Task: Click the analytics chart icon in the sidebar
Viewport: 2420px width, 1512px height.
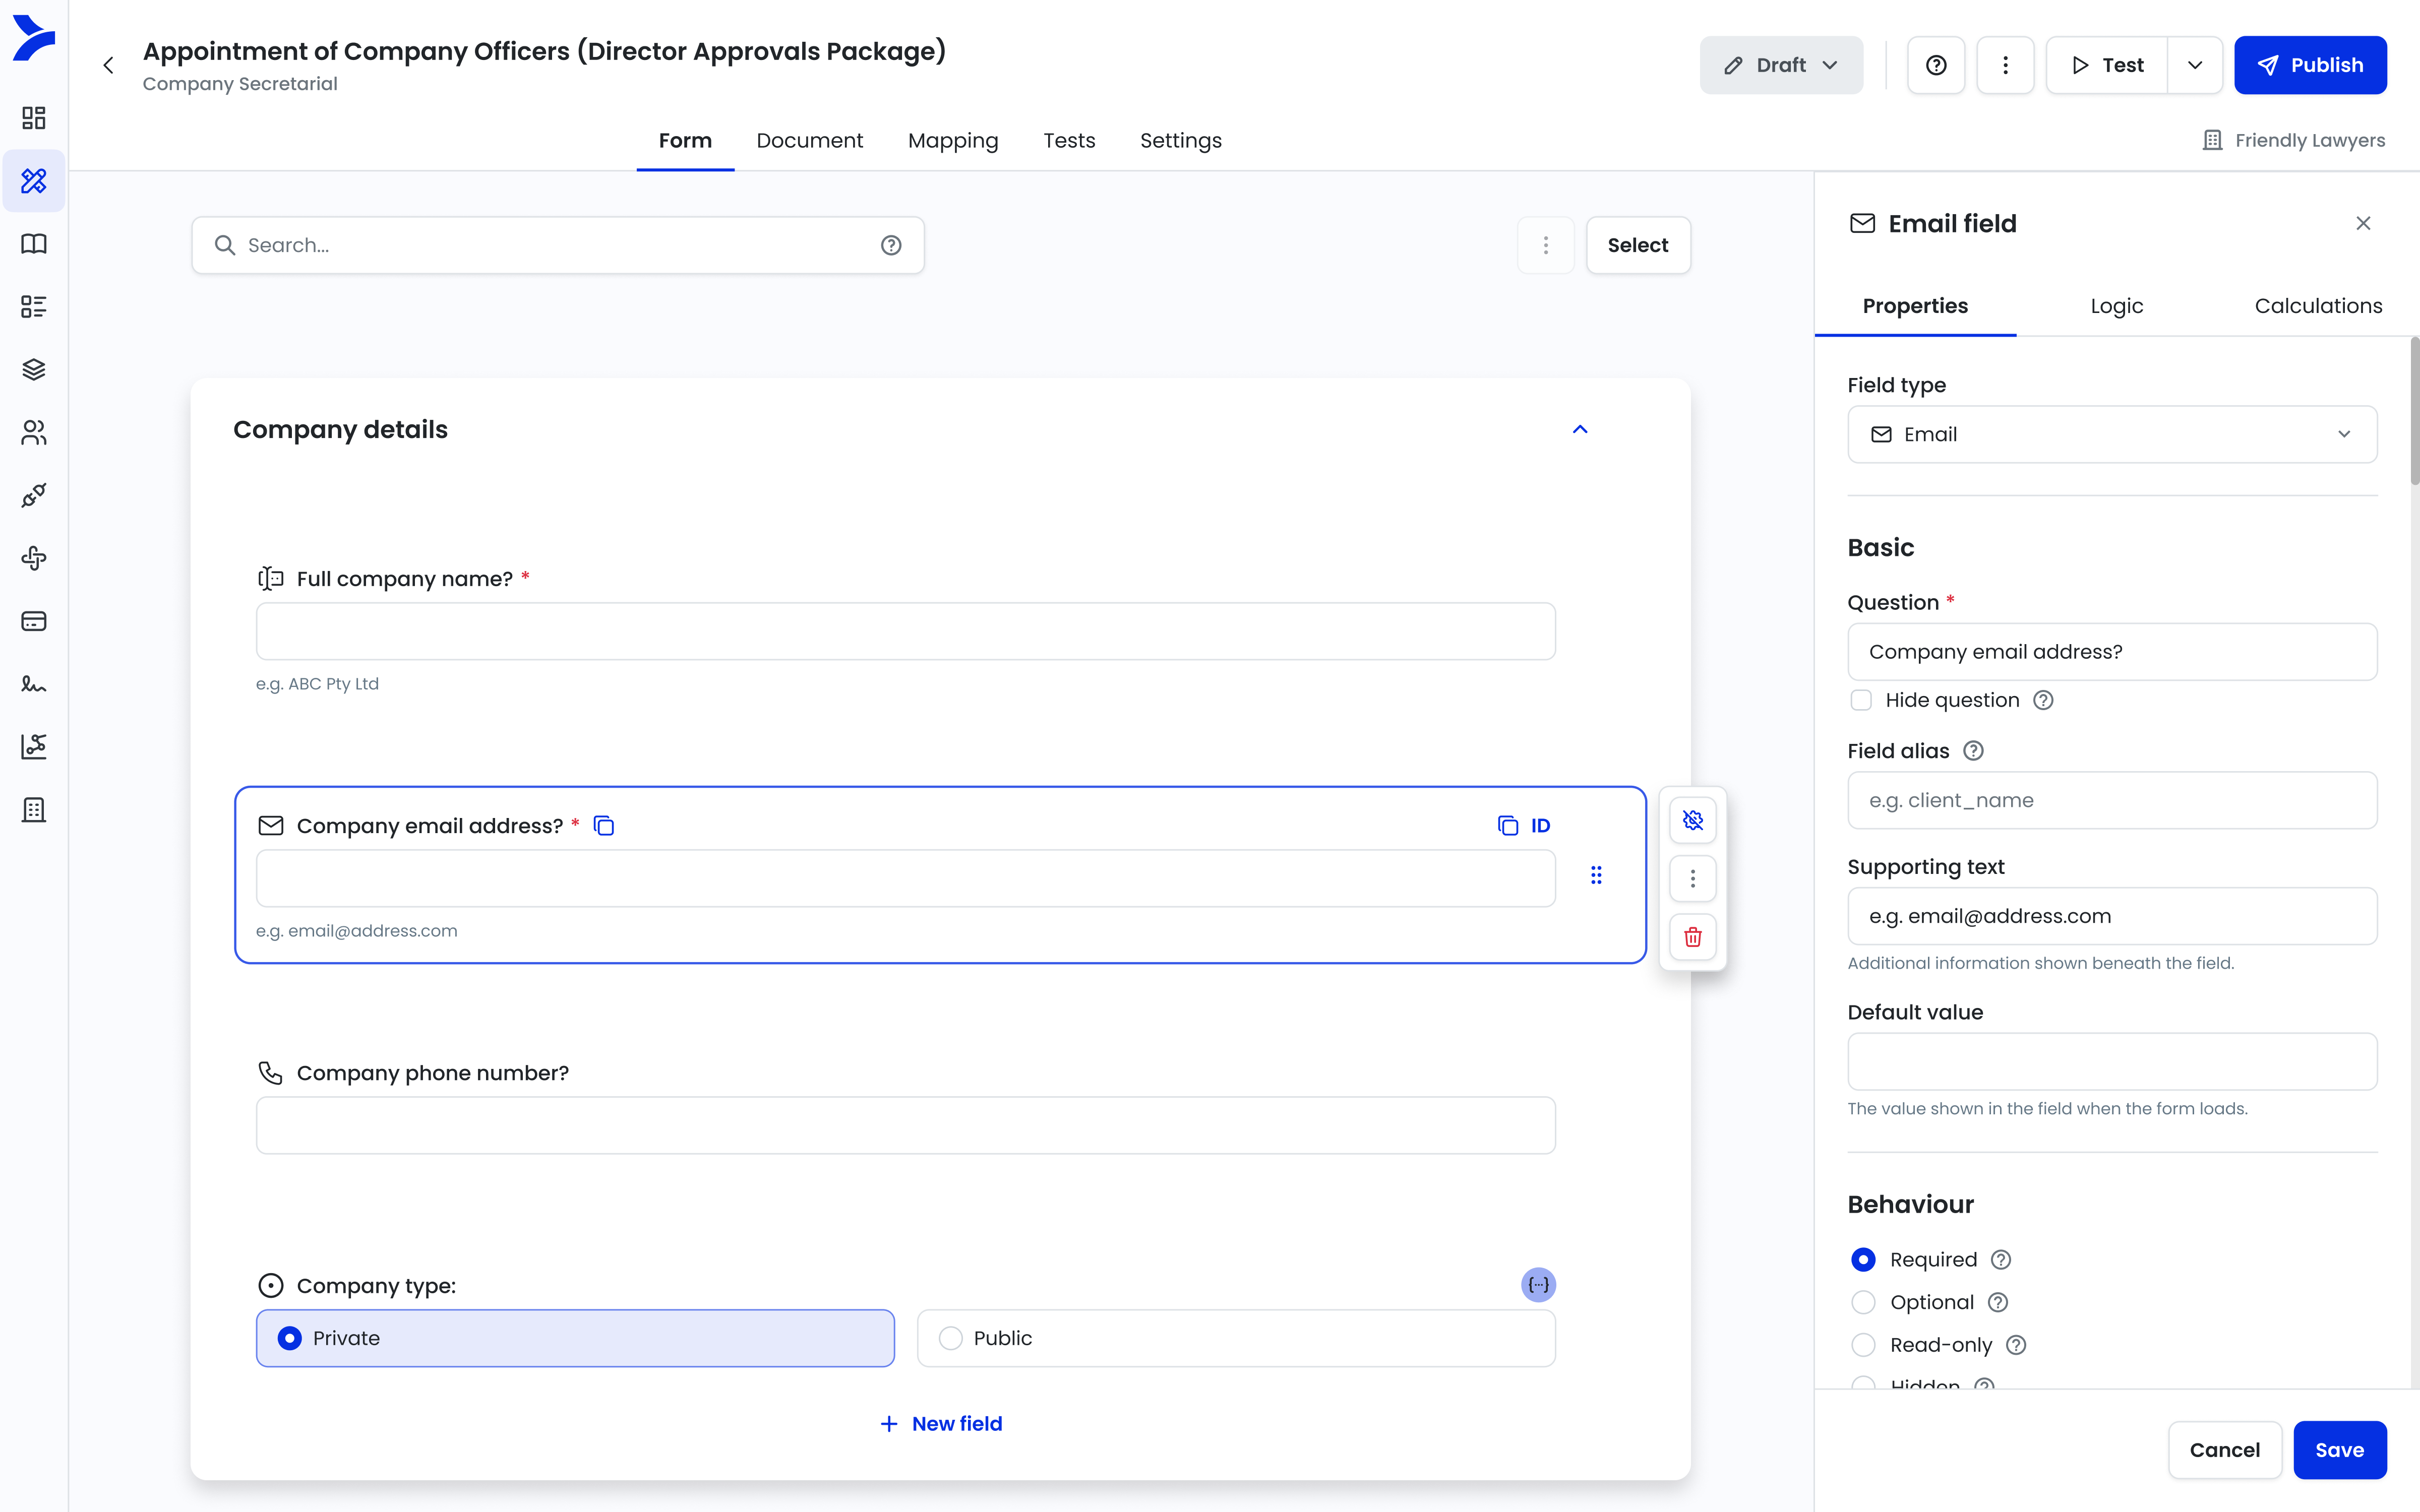Action: pos(34,746)
